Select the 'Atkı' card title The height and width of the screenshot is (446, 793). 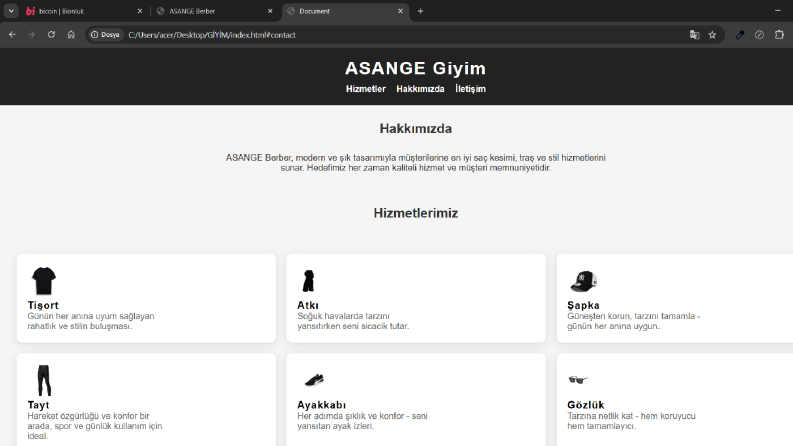click(308, 305)
